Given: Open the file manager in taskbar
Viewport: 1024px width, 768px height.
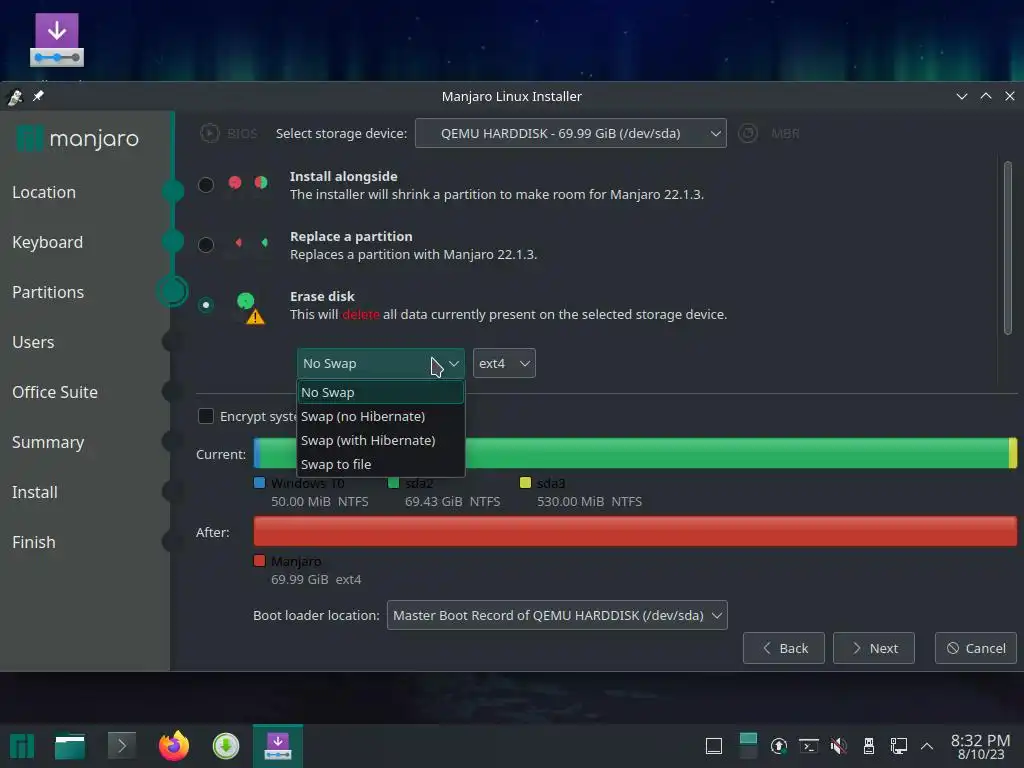Looking at the screenshot, I should tap(70, 746).
